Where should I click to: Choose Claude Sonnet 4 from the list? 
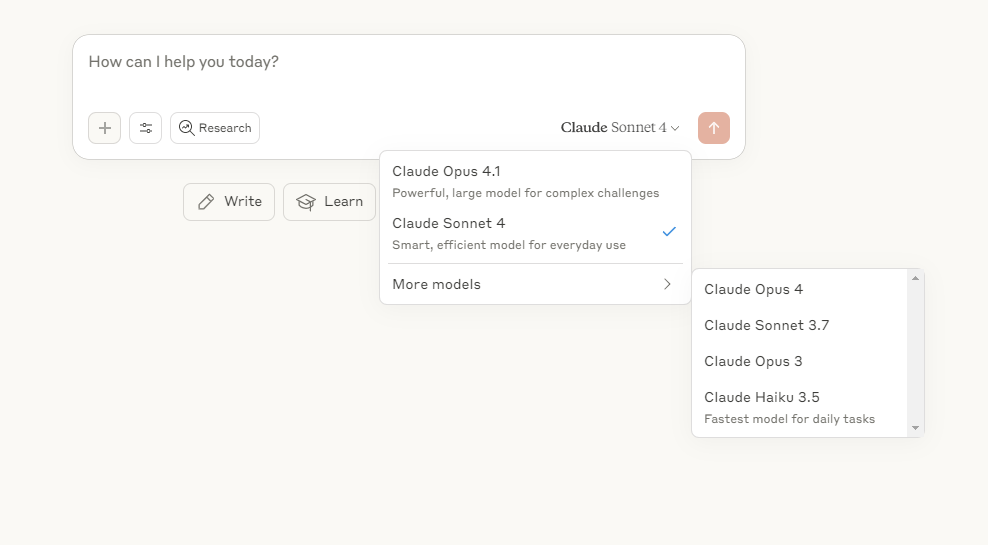[535, 233]
